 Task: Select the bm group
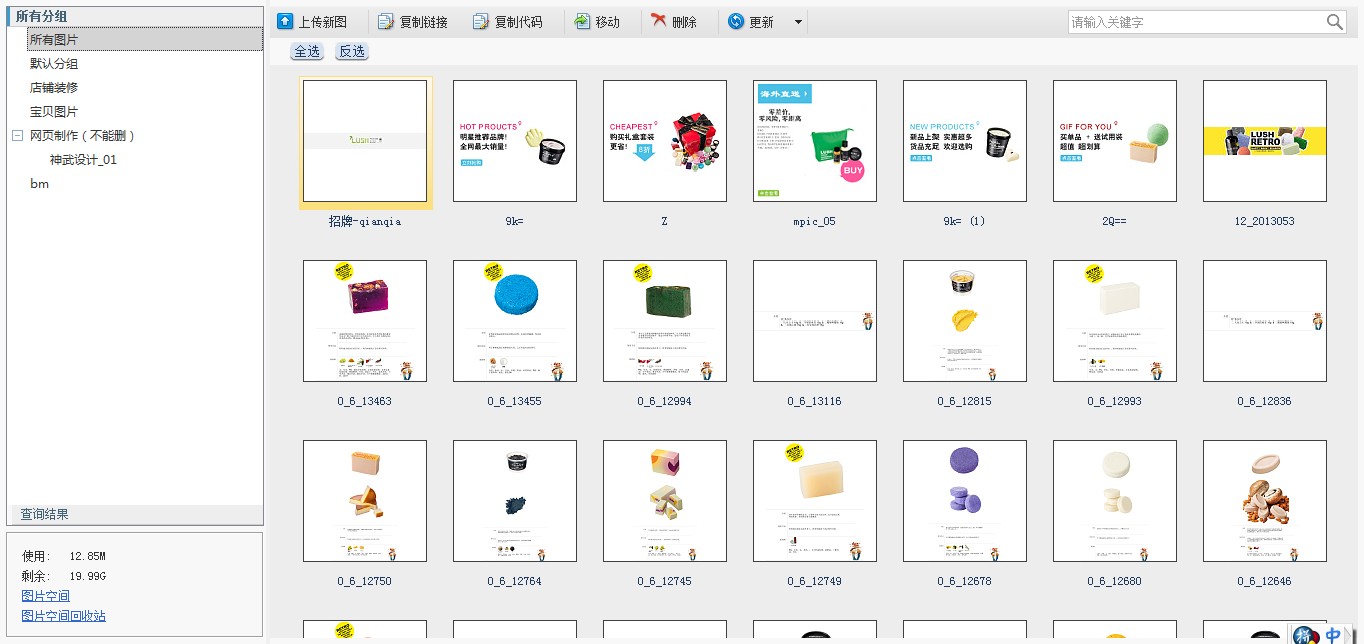tap(39, 184)
